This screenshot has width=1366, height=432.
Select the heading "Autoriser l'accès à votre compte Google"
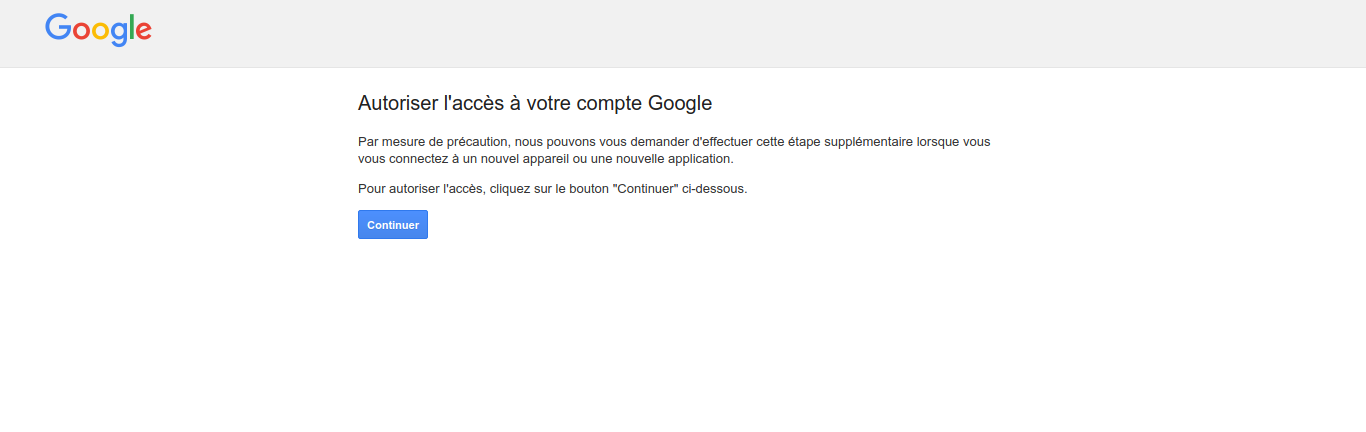534,103
